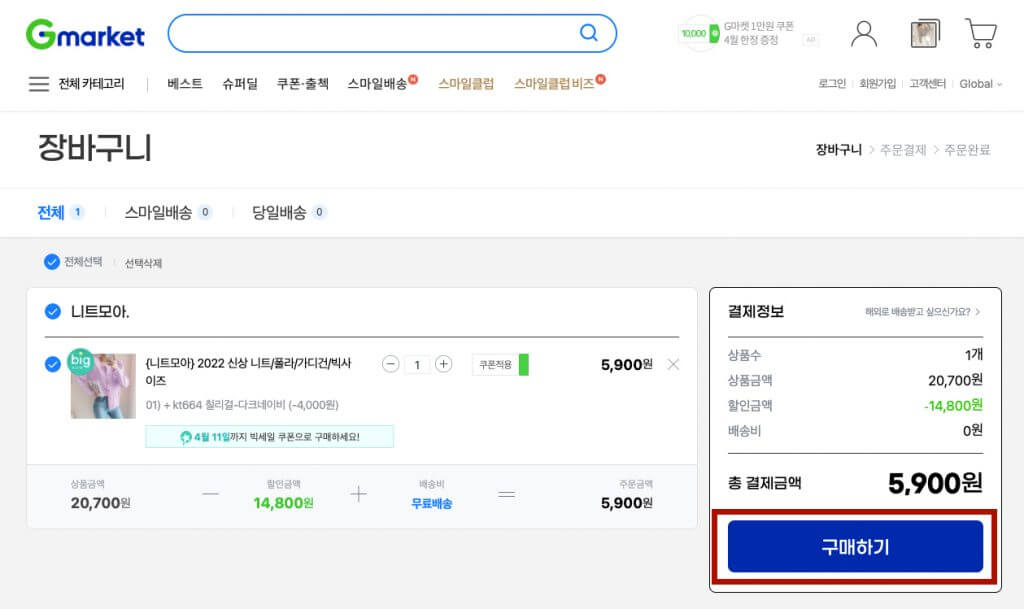Open the shopping cart icon in header
The height and width of the screenshot is (609, 1024).
[x=980, y=34]
